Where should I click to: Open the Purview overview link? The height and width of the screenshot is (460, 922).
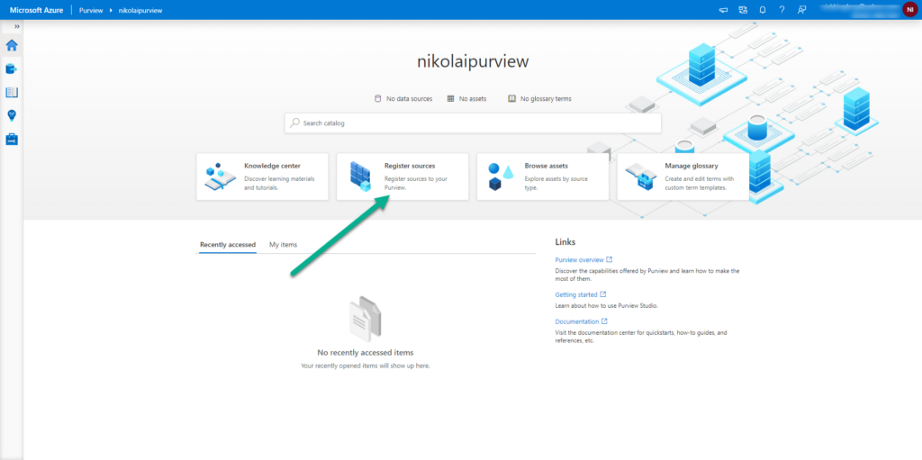pos(579,259)
